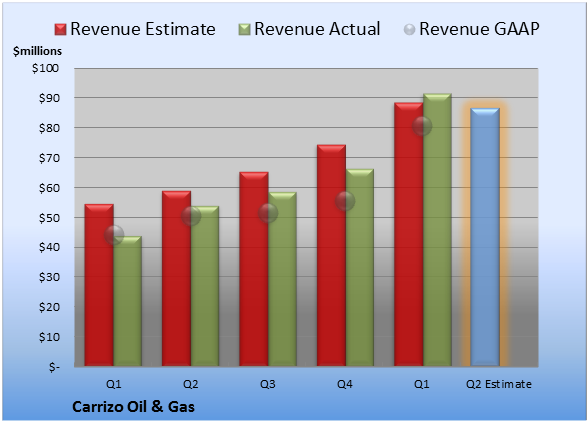This screenshot has height=422, width=588.
Task: Select the blue Q2 Estimate bar
Action: (x=485, y=237)
